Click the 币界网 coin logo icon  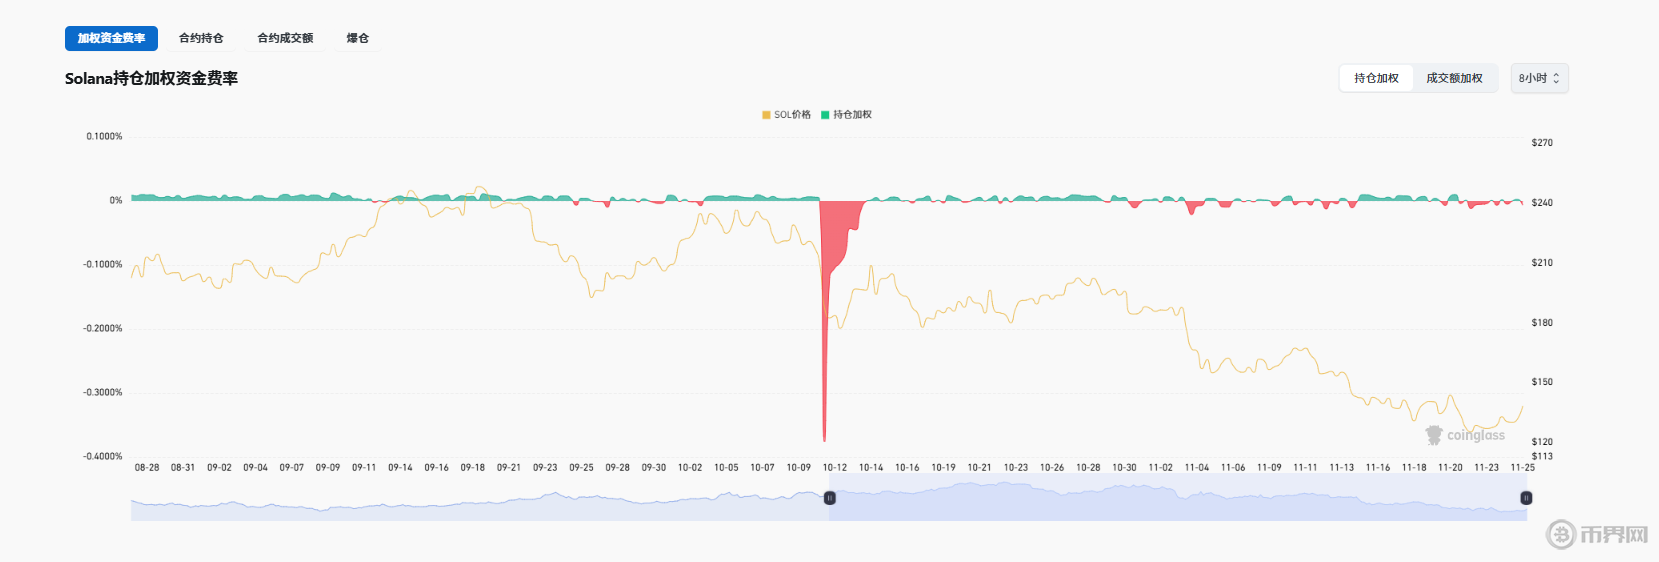click(1561, 534)
